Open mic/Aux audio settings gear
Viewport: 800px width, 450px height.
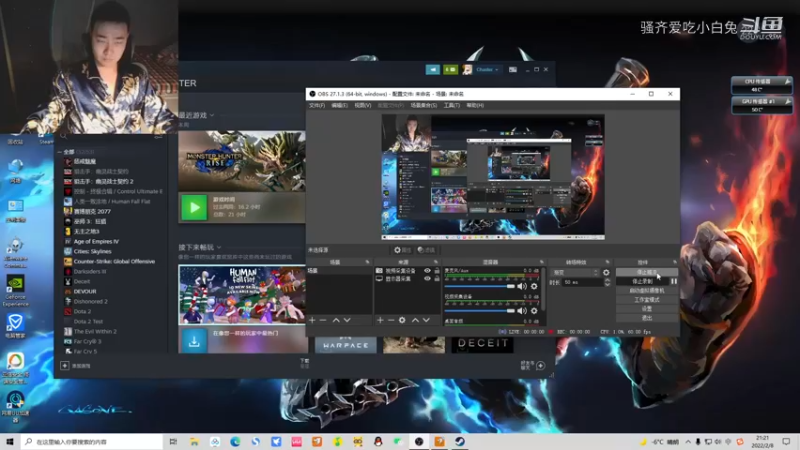coord(534,286)
